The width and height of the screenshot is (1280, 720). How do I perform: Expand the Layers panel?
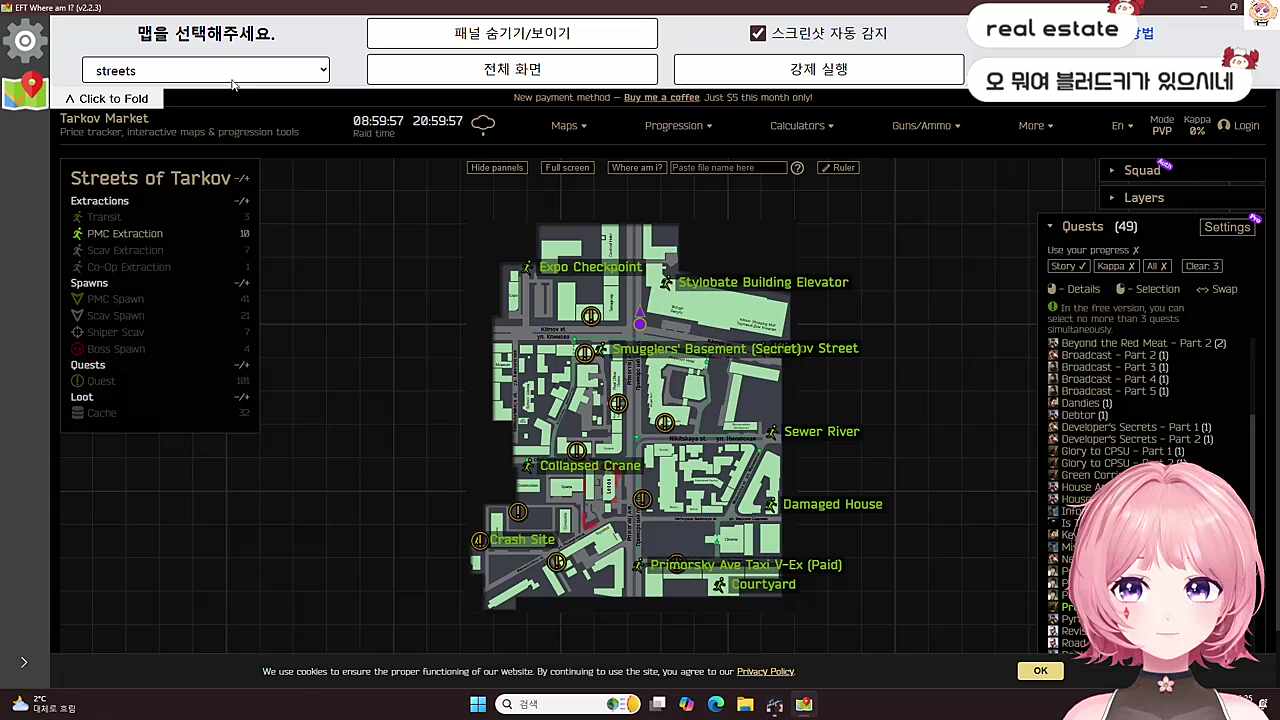1182,198
